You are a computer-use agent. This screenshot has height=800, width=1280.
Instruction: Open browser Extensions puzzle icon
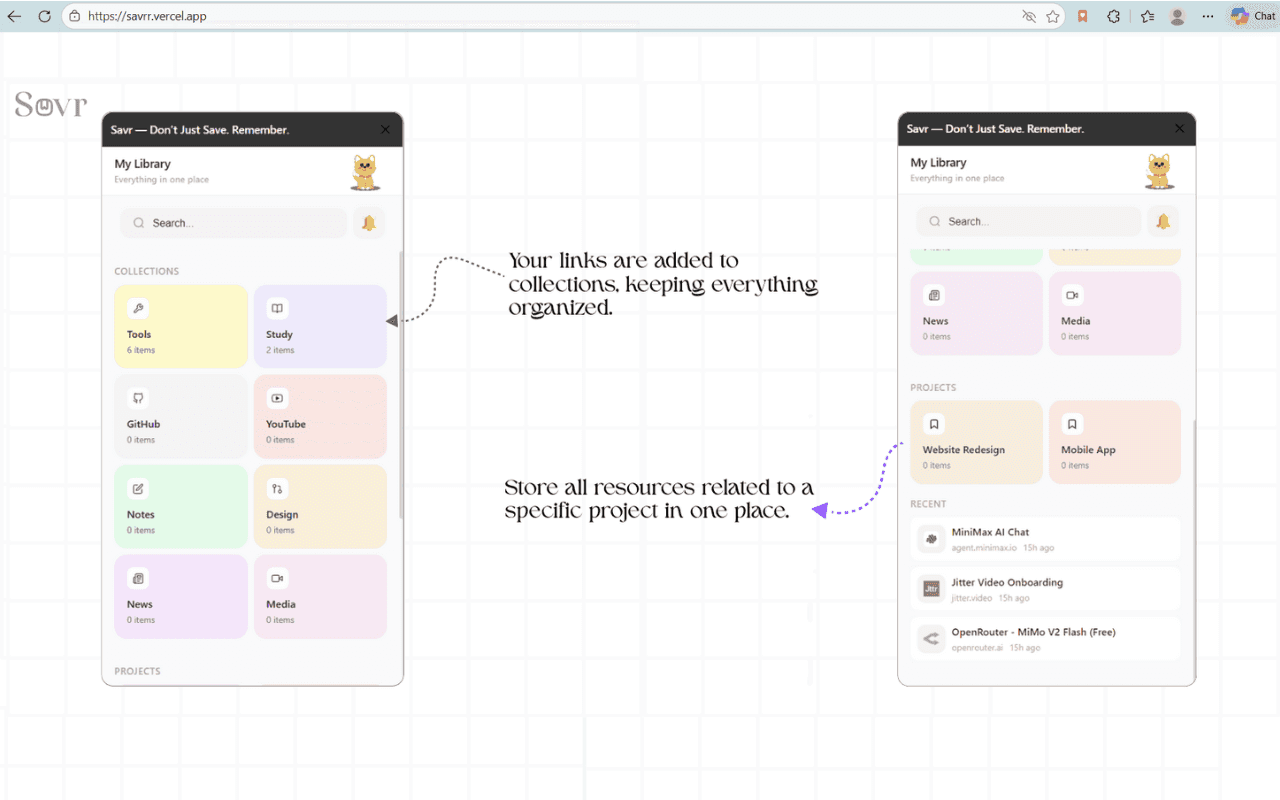(x=1113, y=16)
